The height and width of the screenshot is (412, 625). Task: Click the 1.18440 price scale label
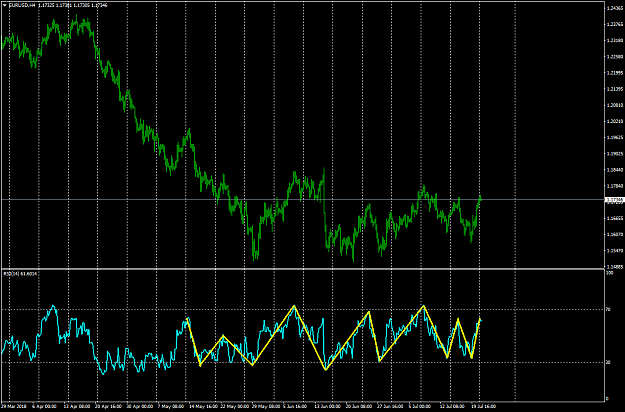point(614,170)
